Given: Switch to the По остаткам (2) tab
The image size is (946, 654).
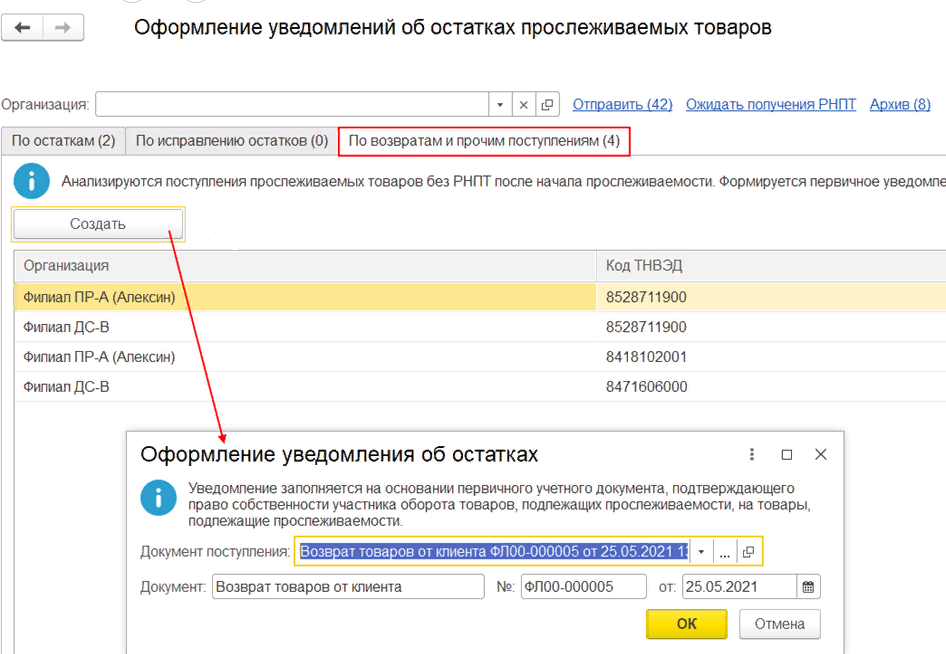Looking at the screenshot, I should pyautogui.click(x=63, y=141).
